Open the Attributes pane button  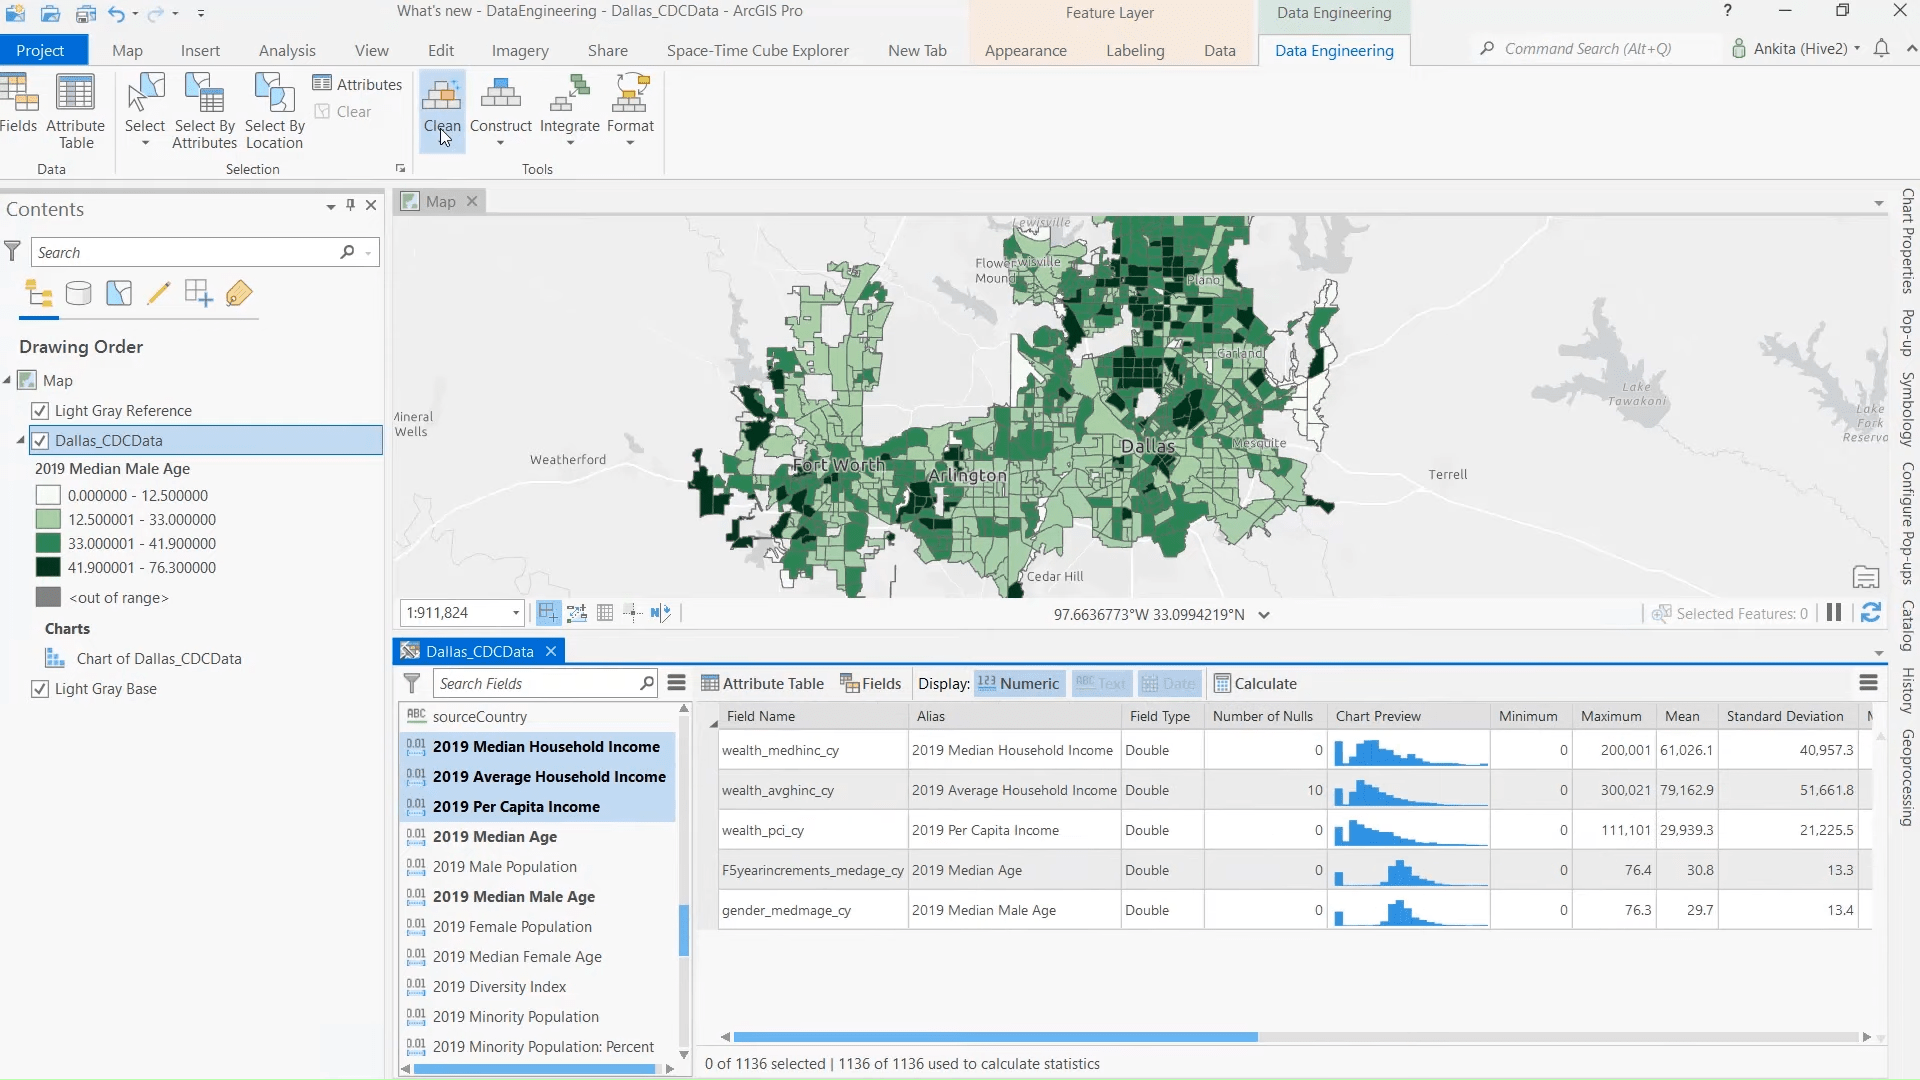coord(357,84)
